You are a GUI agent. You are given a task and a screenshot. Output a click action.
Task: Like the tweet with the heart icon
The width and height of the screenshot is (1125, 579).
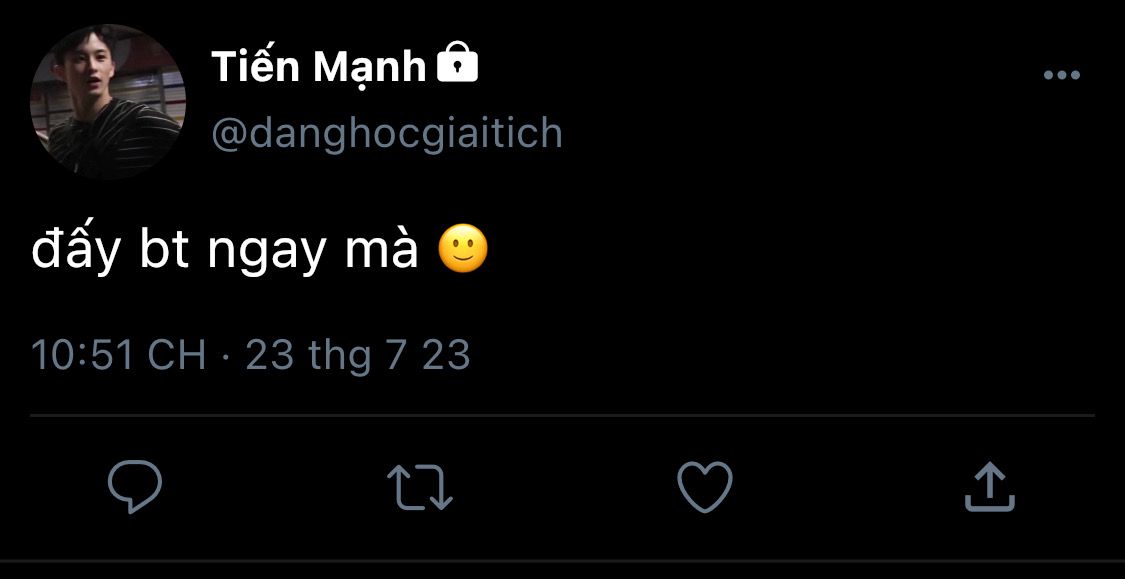[705, 487]
